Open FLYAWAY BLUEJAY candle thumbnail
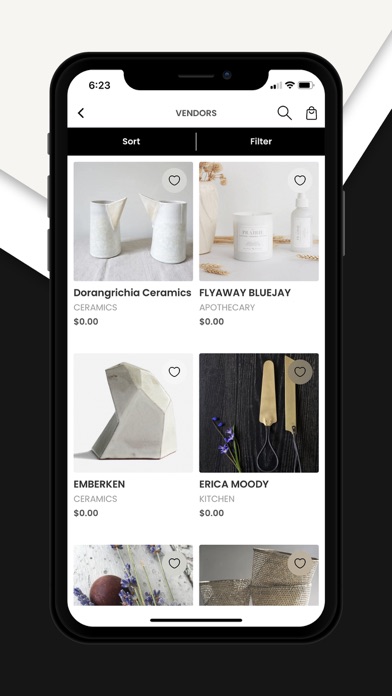 pos(259,221)
